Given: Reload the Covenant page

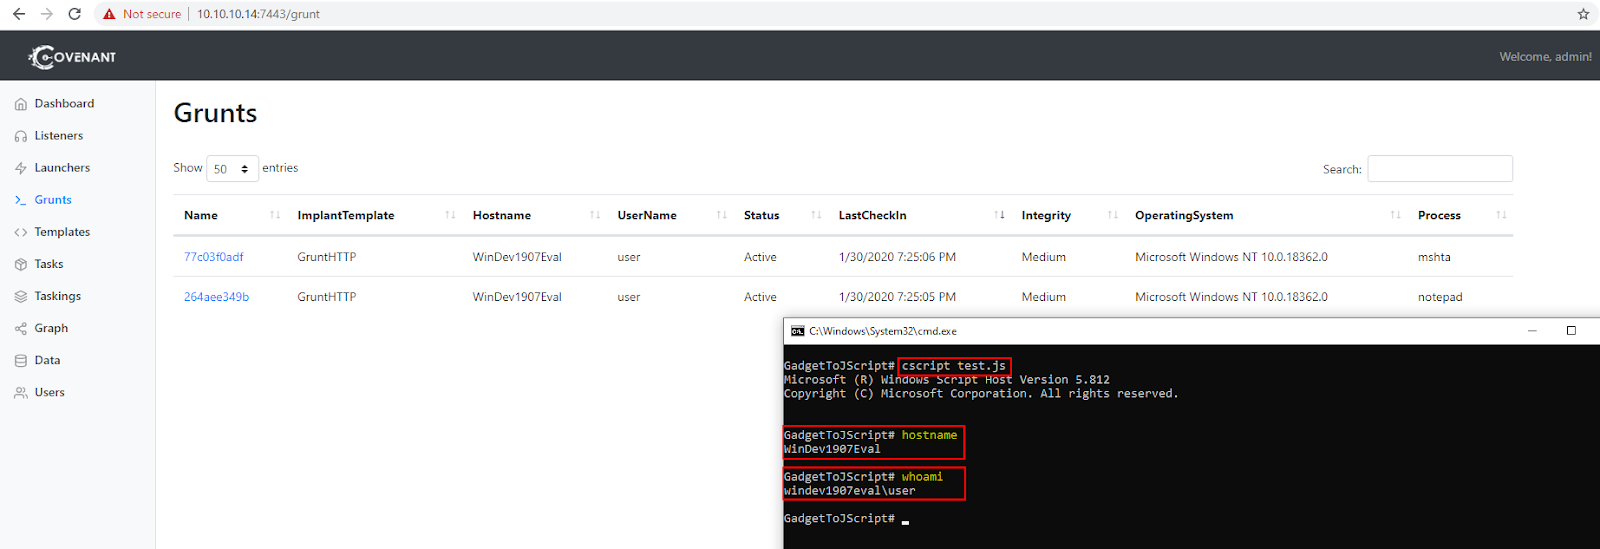Looking at the screenshot, I should 74,14.
